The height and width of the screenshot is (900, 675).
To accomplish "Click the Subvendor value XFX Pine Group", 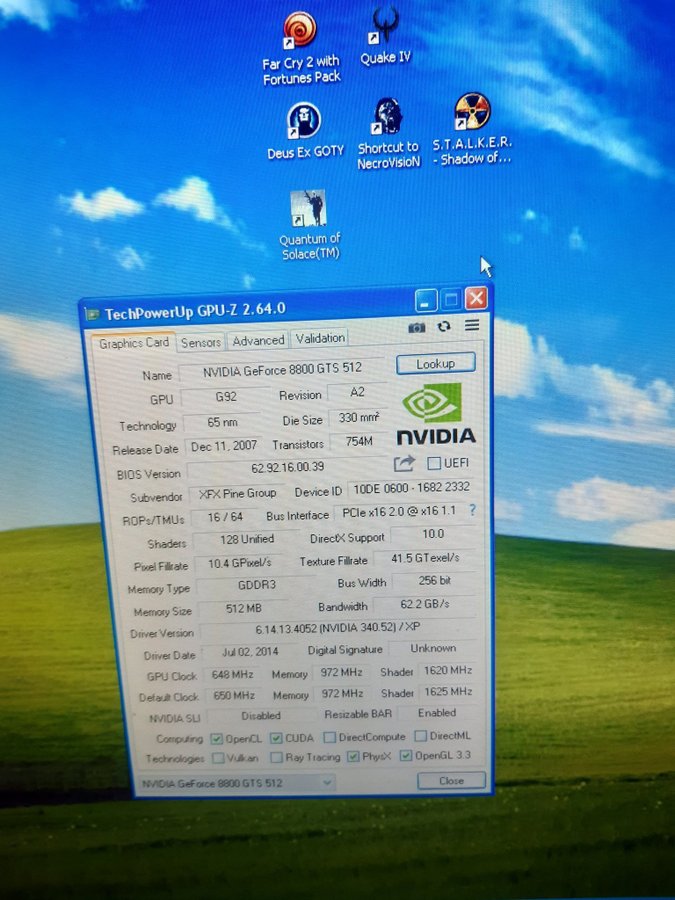I will pyautogui.click(x=237, y=494).
